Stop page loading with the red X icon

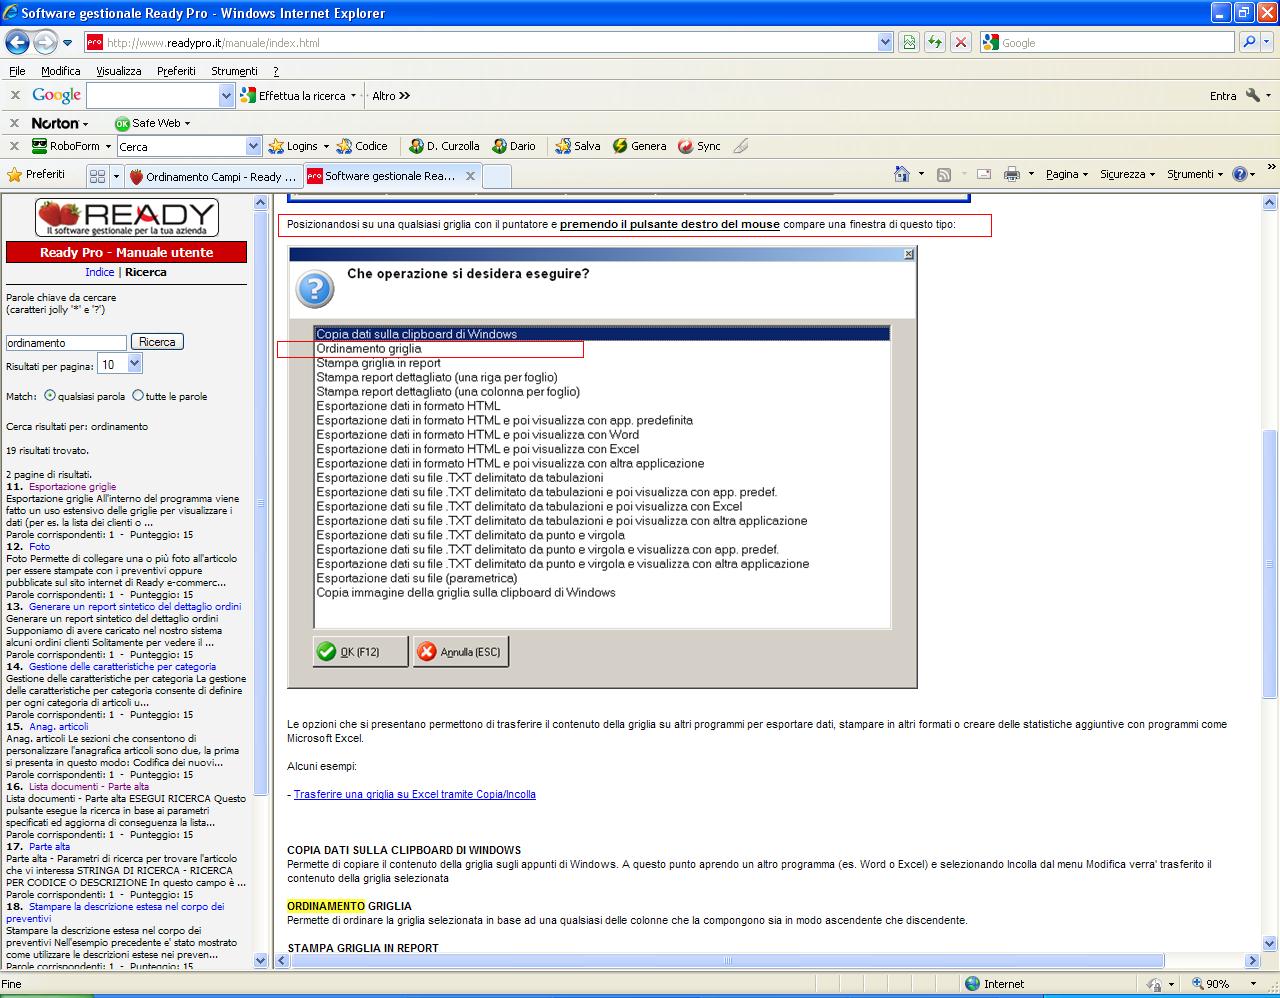961,42
